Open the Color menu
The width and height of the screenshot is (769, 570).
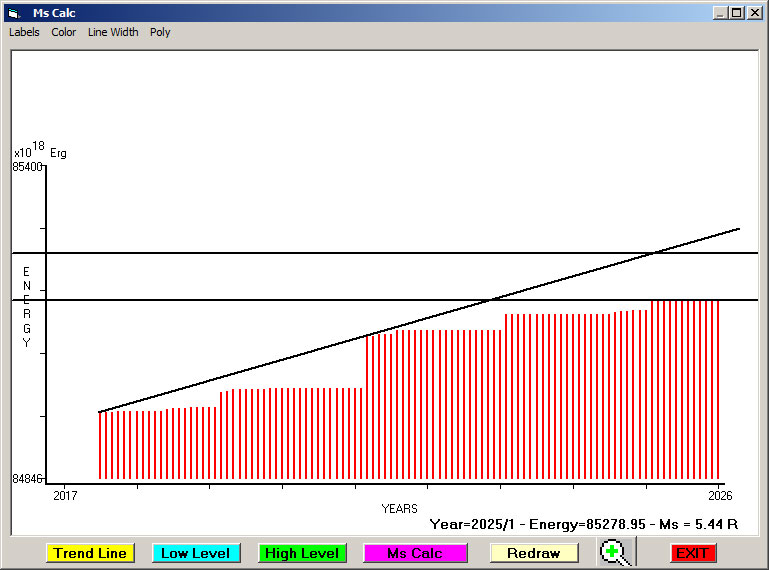64,32
